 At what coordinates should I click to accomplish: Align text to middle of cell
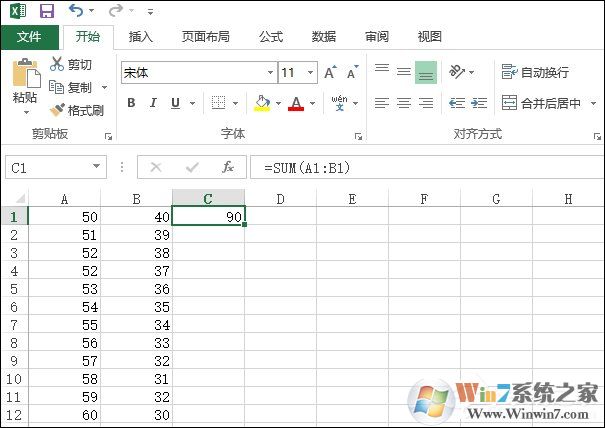(404, 72)
